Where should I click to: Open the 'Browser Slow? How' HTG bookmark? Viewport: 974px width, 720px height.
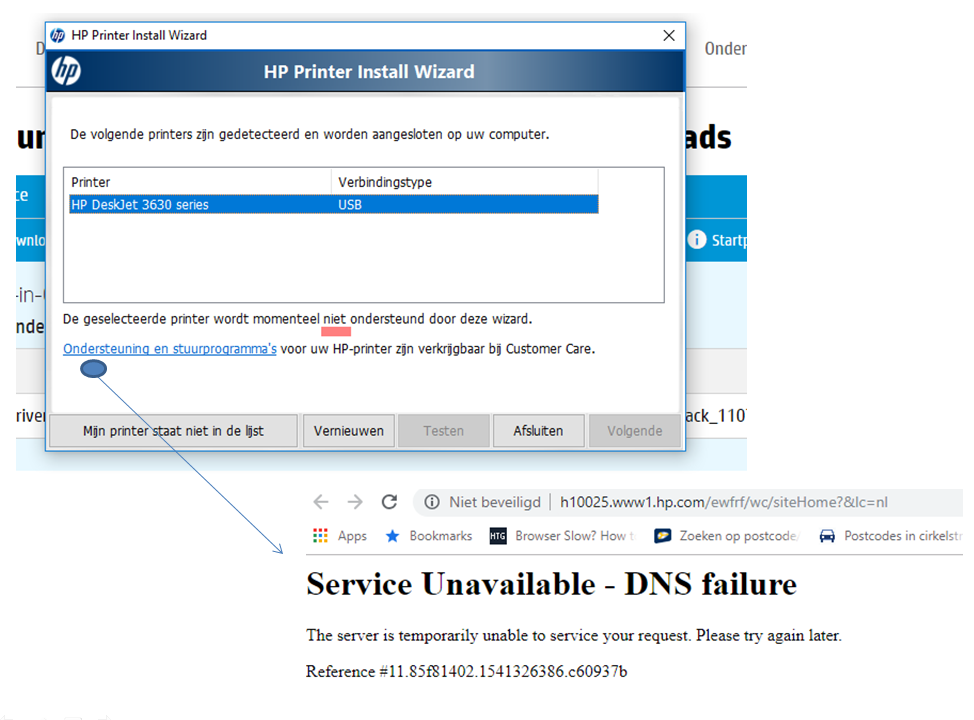[497, 536]
